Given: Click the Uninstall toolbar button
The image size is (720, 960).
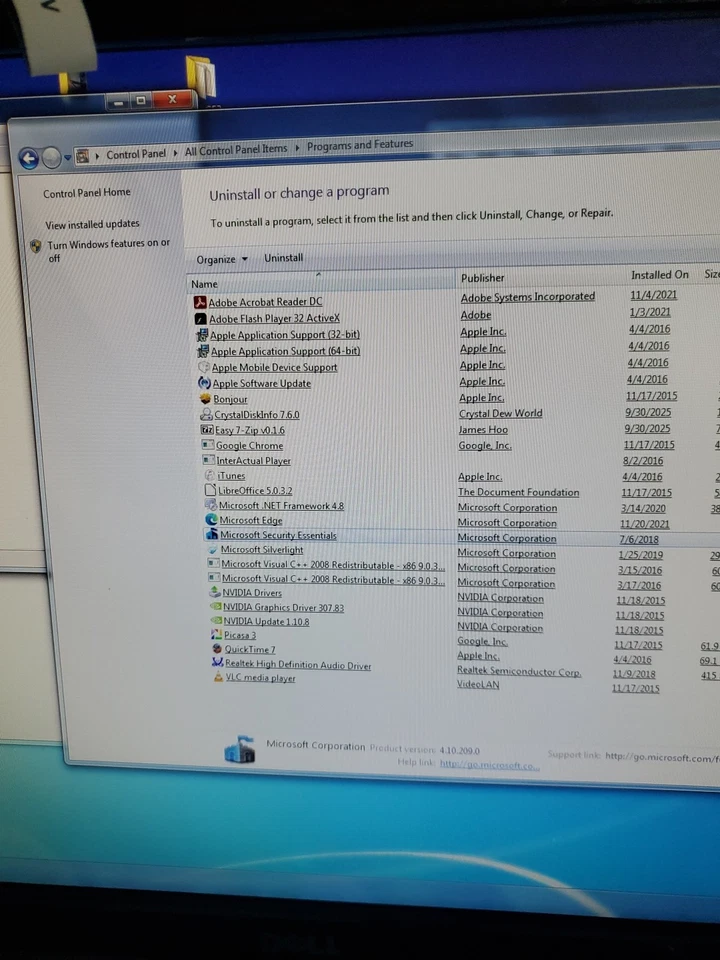Looking at the screenshot, I should click(x=283, y=258).
